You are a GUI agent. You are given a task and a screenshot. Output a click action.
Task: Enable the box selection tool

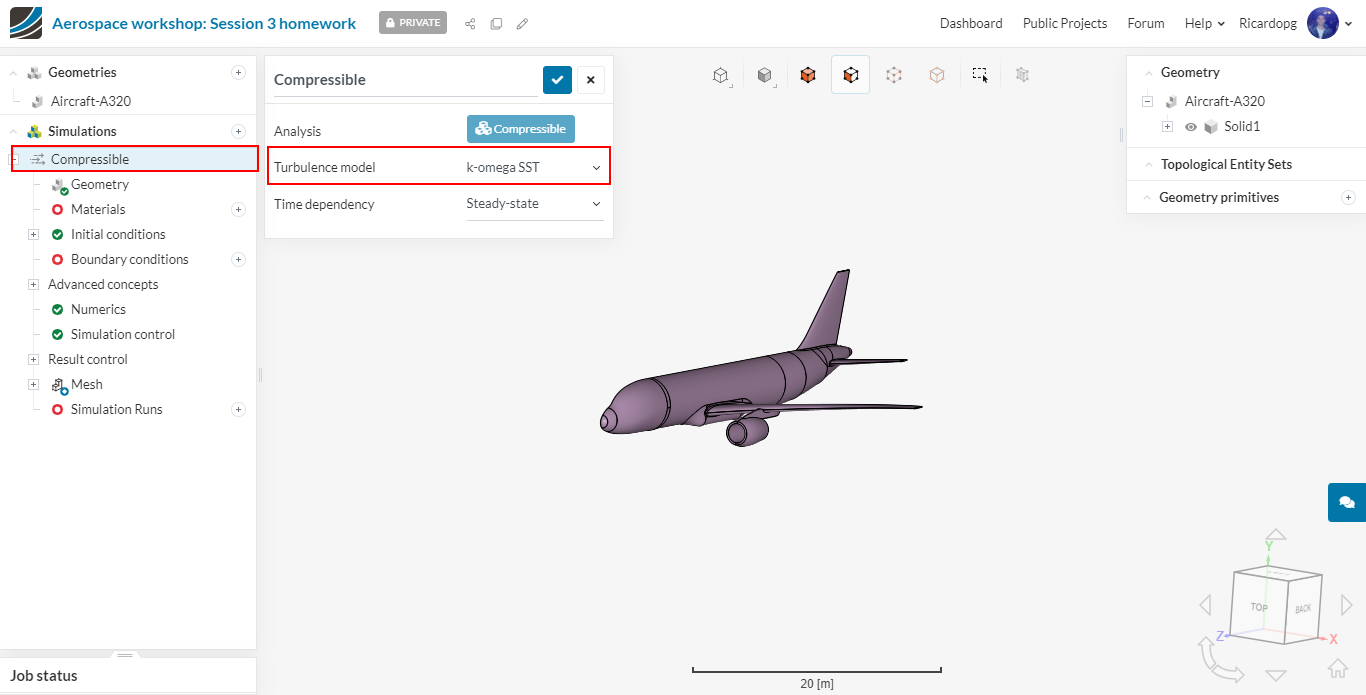pyautogui.click(x=980, y=75)
